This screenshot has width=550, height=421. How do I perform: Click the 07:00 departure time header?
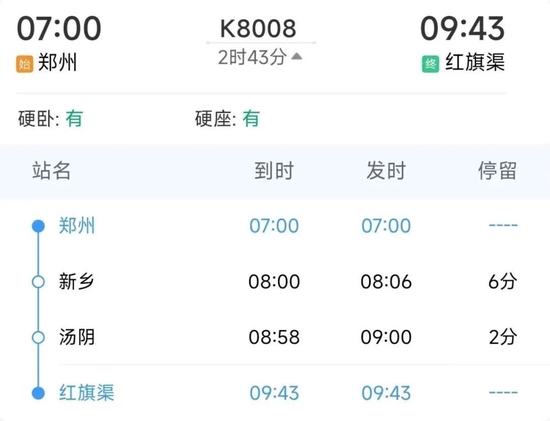[59, 28]
